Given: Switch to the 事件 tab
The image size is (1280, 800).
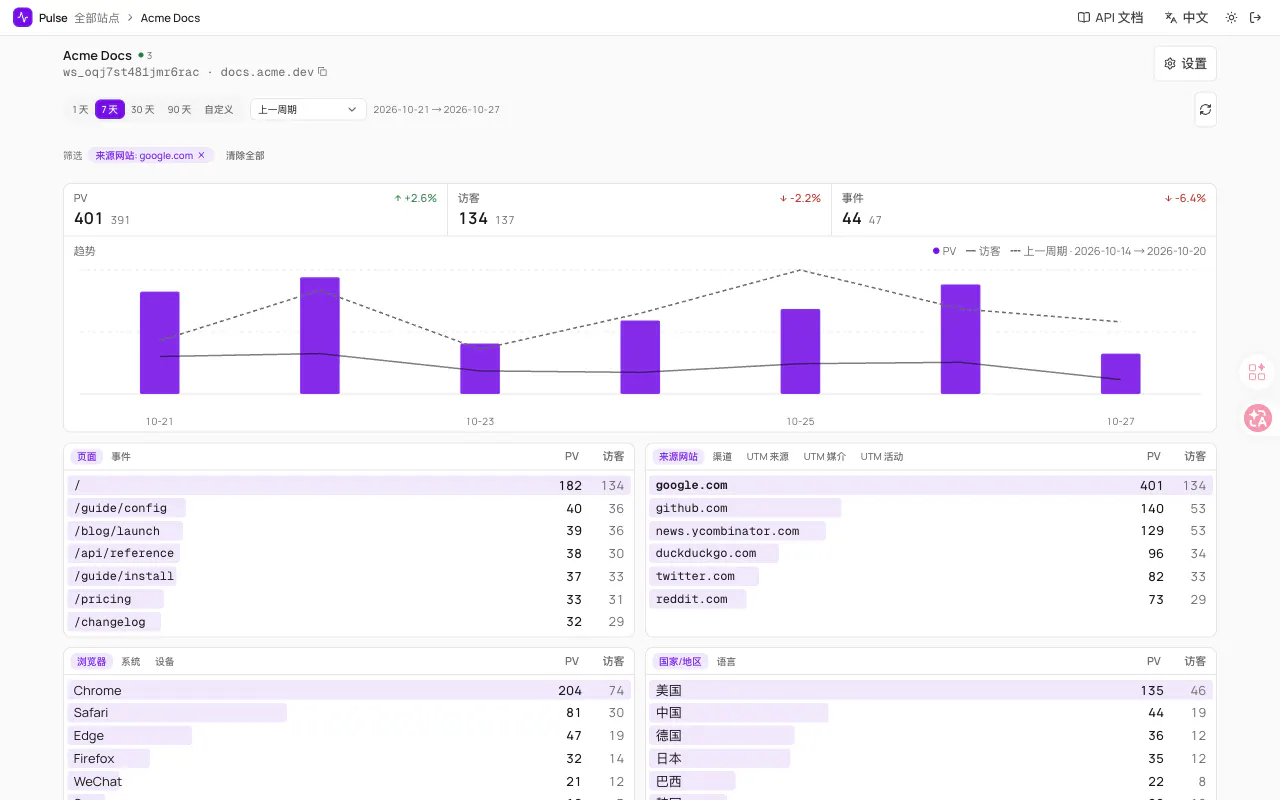Looking at the screenshot, I should [121, 456].
